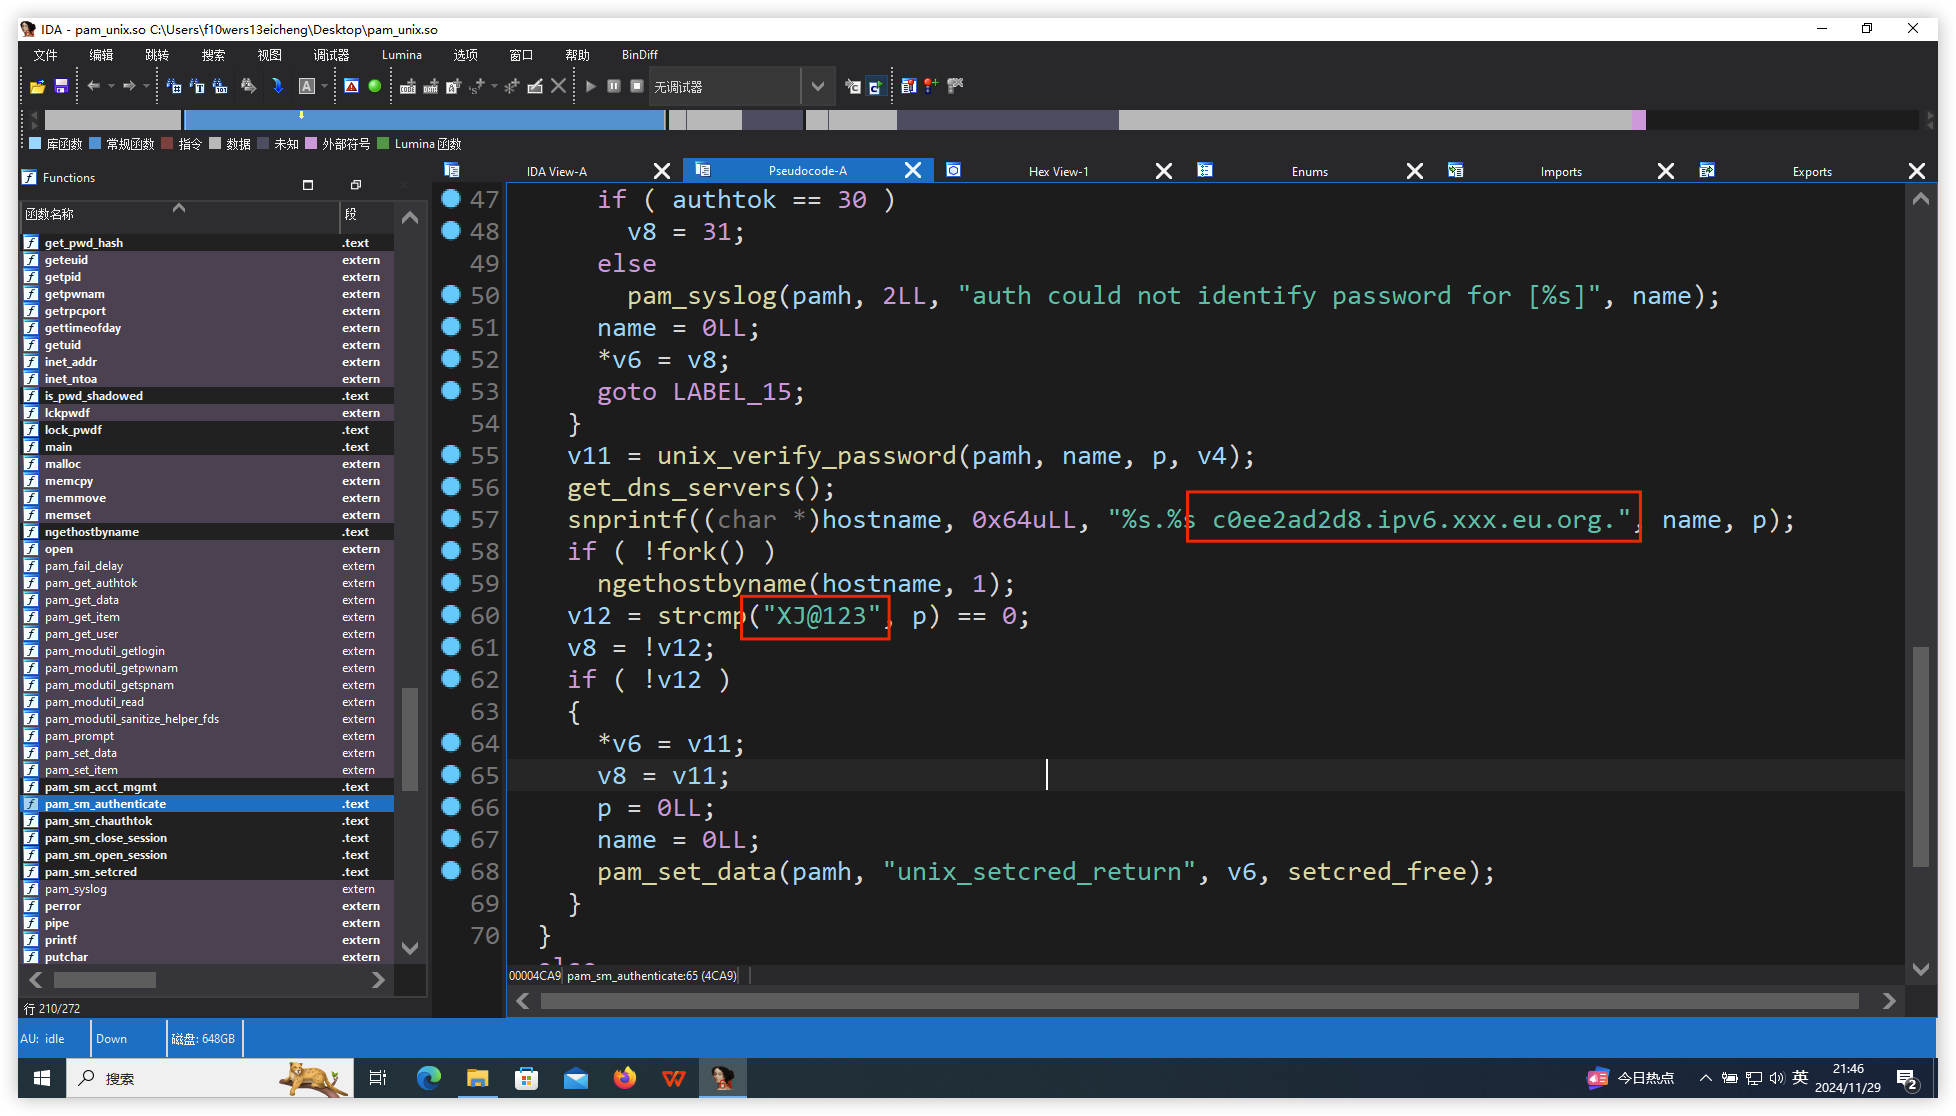Click the breakpoint list toolbar icon

tap(908, 86)
